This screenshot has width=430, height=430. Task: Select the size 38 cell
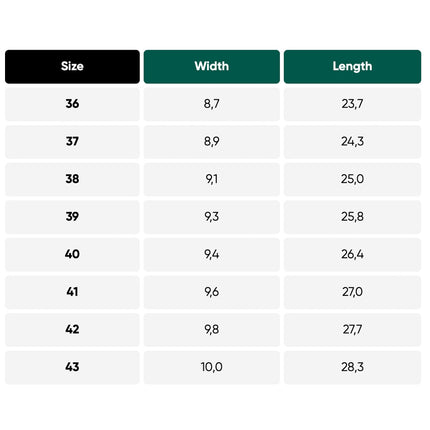click(72, 180)
